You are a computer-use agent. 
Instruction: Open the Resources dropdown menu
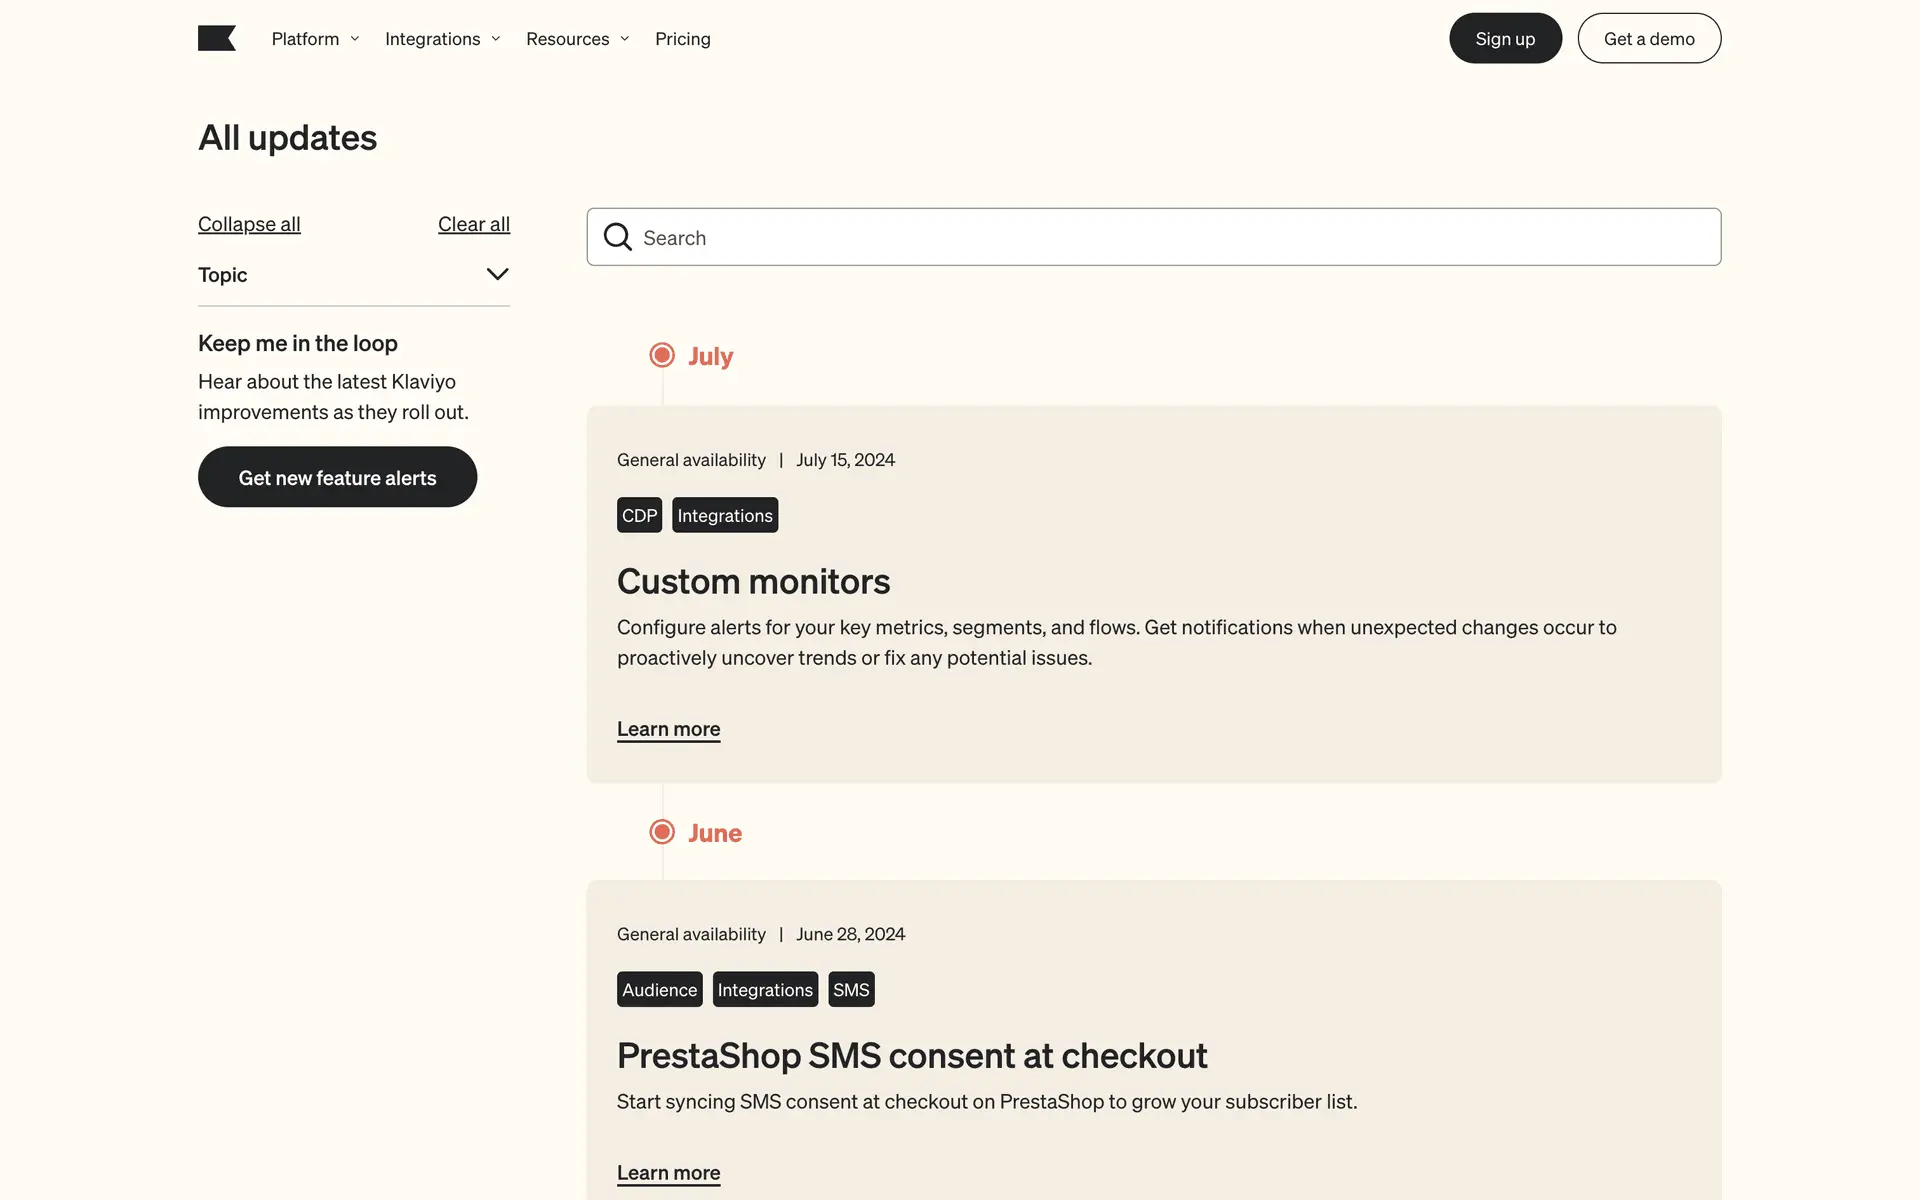coord(577,39)
